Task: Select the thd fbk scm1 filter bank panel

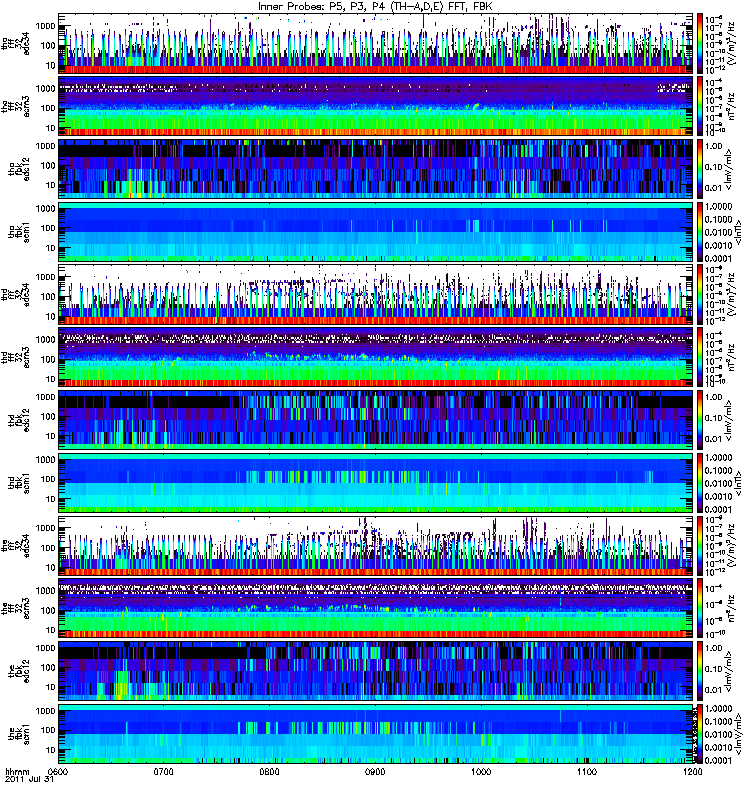Action: pyautogui.click(x=376, y=483)
